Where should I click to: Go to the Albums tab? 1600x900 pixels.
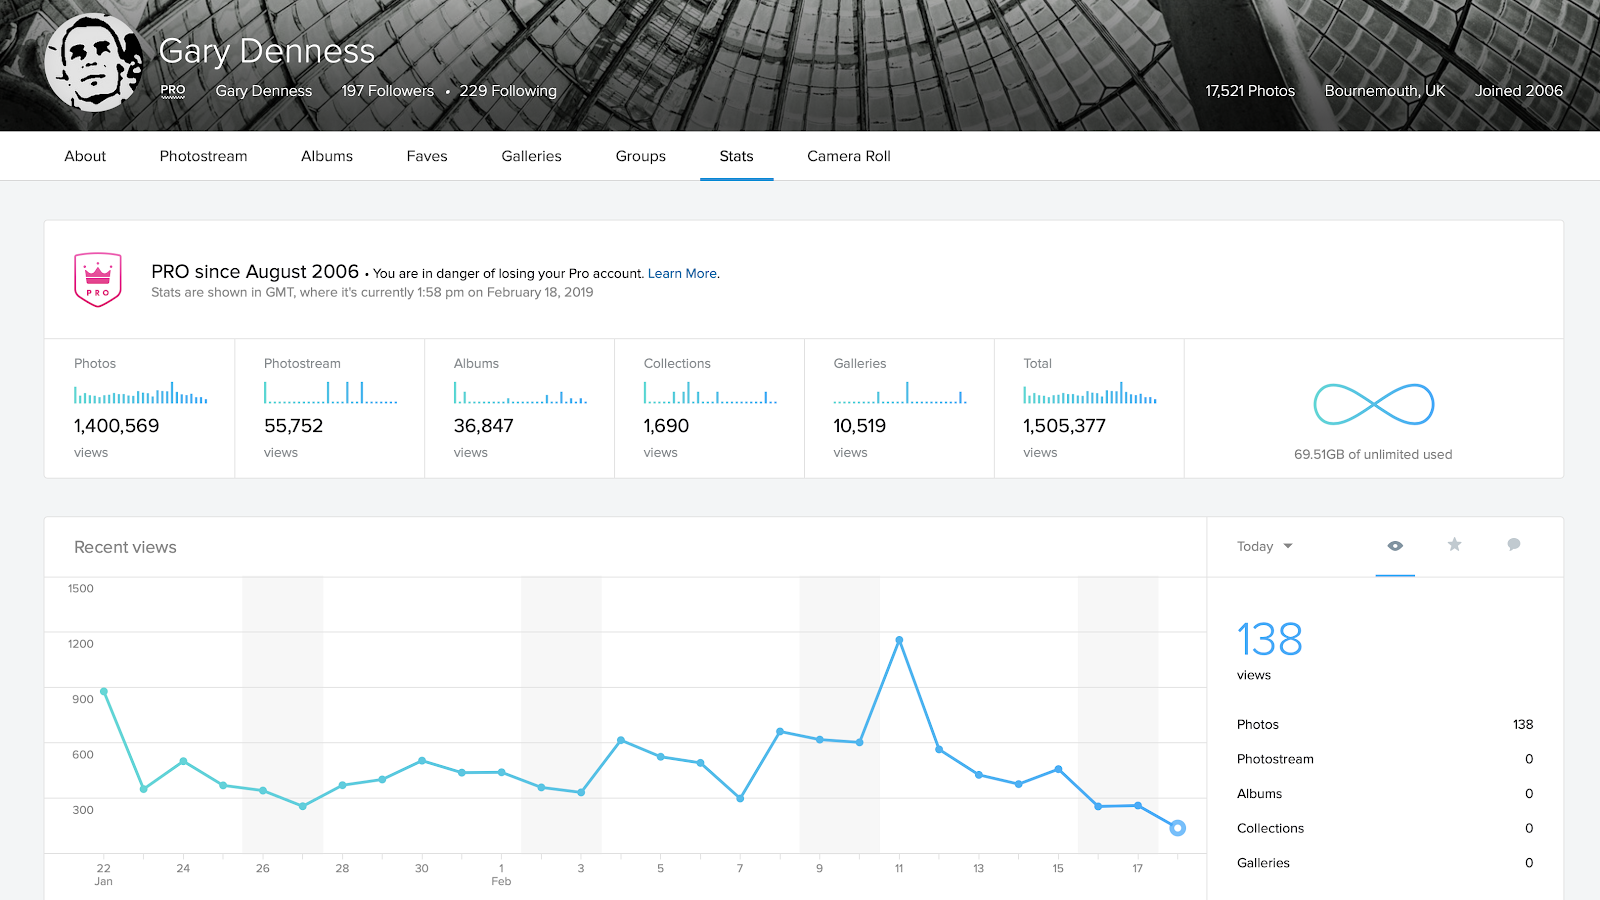pyautogui.click(x=327, y=156)
